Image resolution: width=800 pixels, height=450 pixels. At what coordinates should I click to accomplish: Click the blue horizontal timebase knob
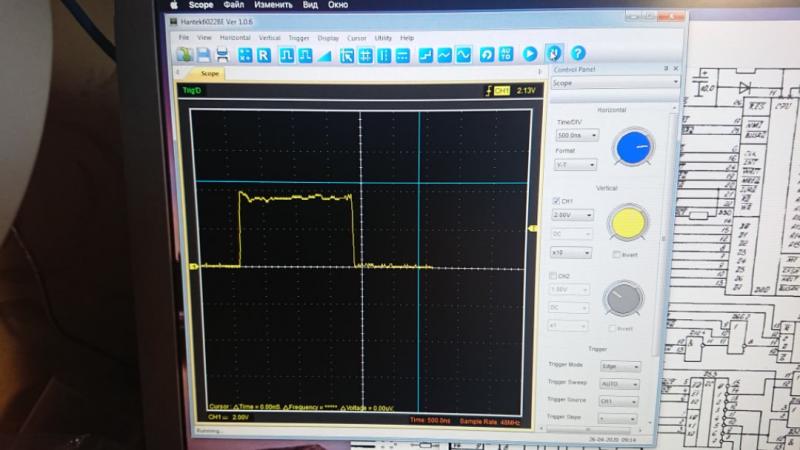click(x=631, y=147)
